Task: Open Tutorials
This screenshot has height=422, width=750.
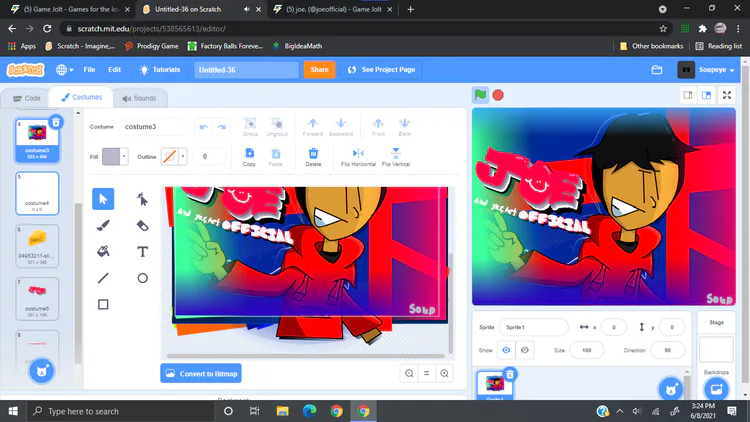Action: 160,70
